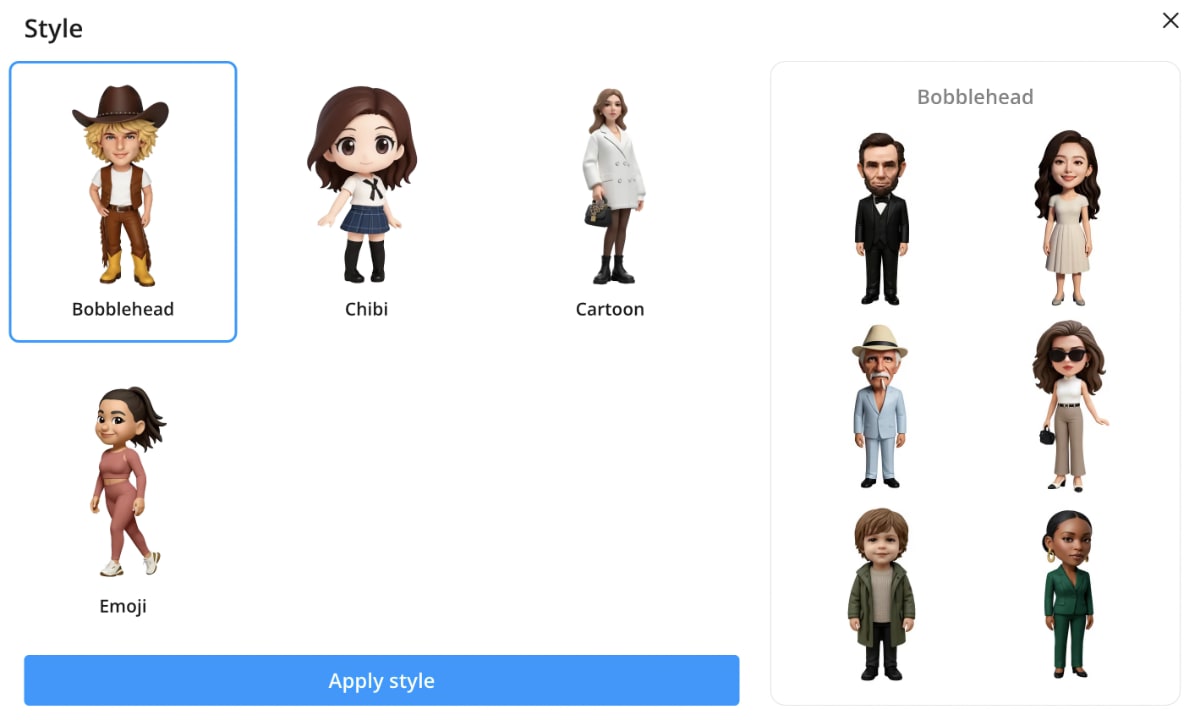Click the Emoji style label
Image resolution: width=1200 pixels, height=726 pixels.
123,606
